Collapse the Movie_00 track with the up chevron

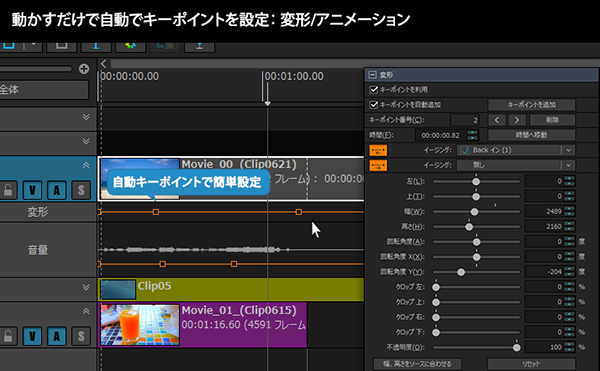pyautogui.click(x=86, y=165)
